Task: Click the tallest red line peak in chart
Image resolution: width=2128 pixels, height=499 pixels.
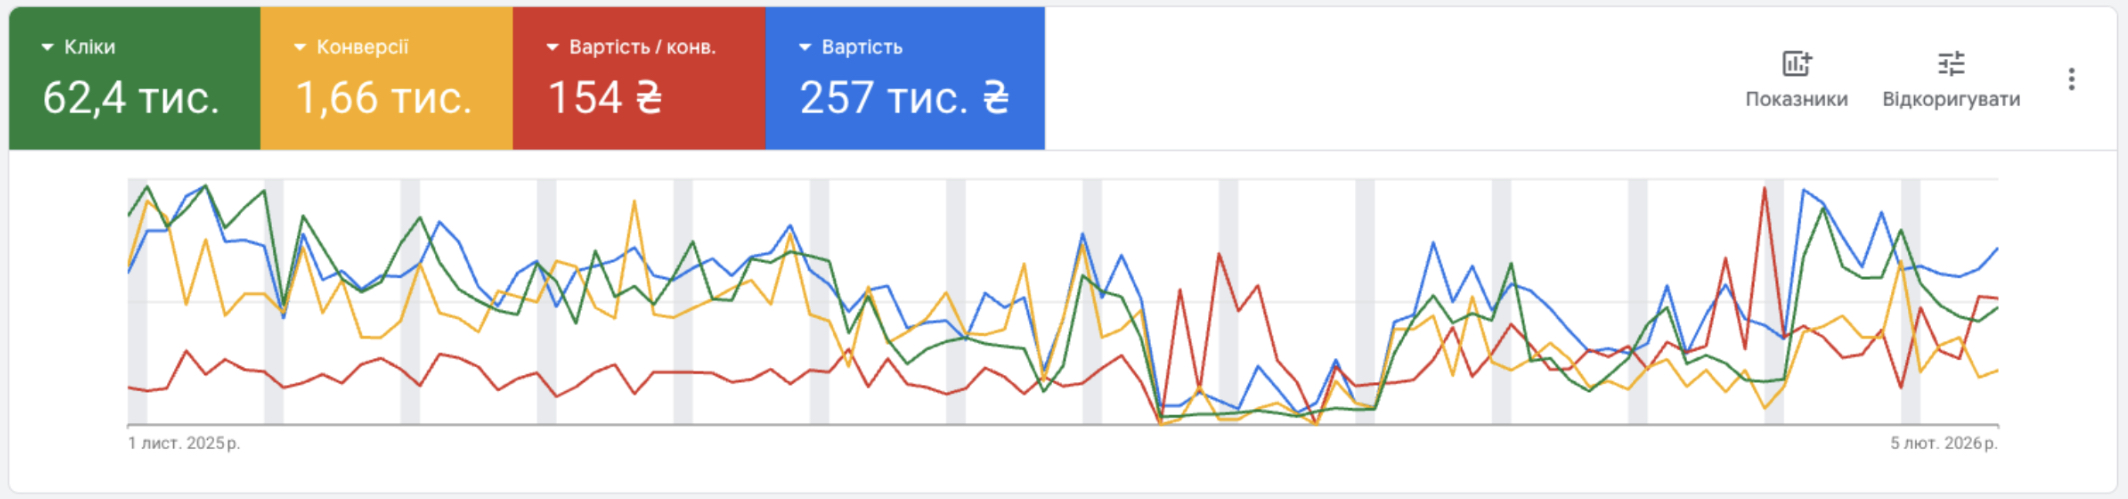Action: point(1765,189)
